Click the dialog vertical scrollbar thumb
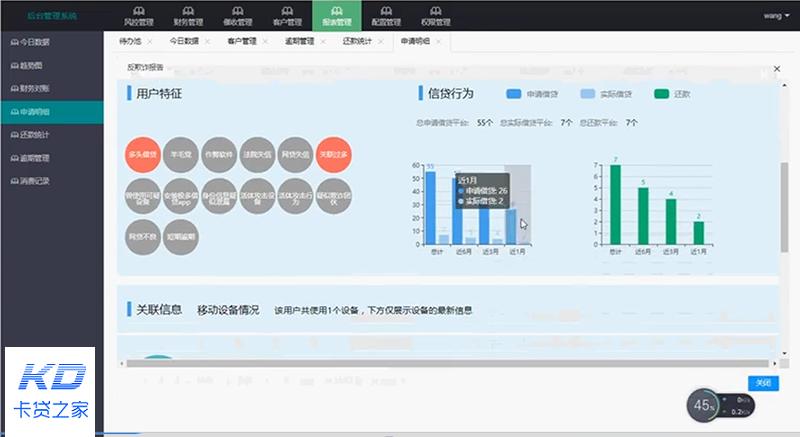The image size is (800, 437). (x=784, y=207)
